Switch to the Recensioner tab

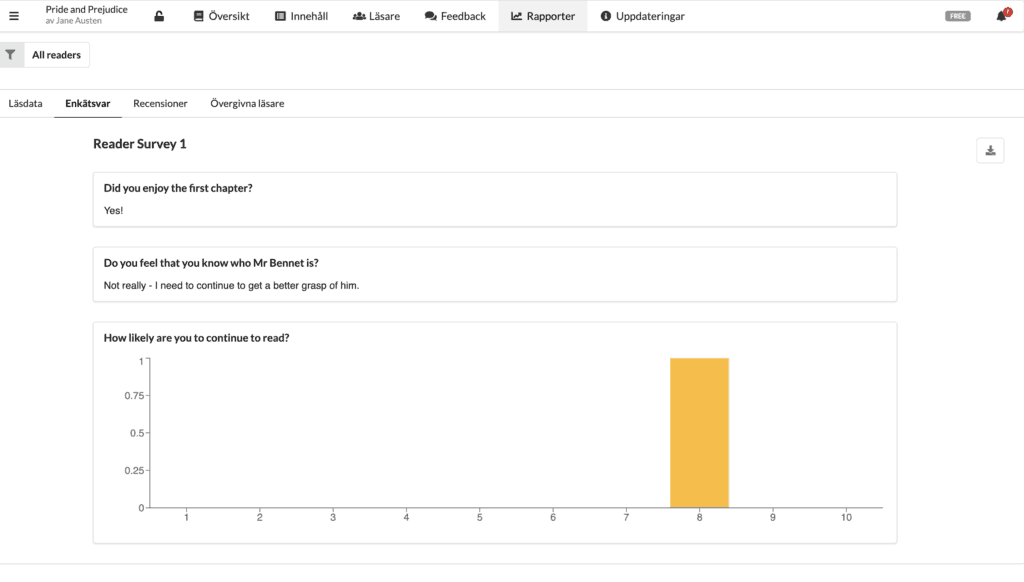[160, 103]
